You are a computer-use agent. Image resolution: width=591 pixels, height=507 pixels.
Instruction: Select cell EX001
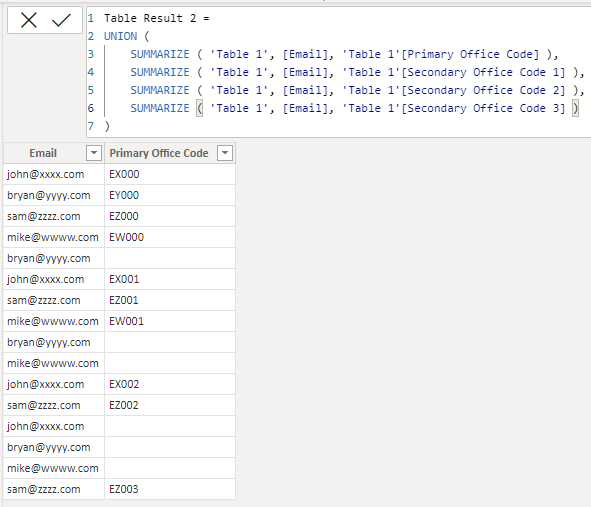[x=170, y=279]
